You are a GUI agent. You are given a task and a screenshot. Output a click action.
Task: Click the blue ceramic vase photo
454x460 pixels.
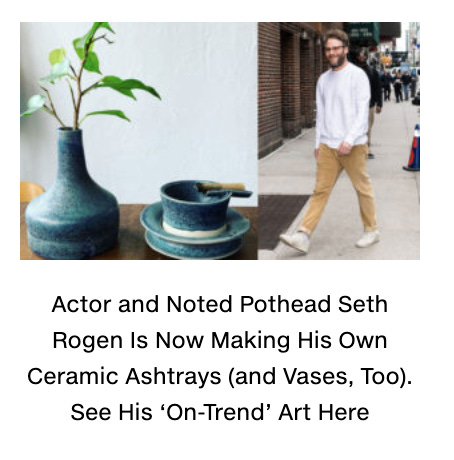tap(139, 141)
